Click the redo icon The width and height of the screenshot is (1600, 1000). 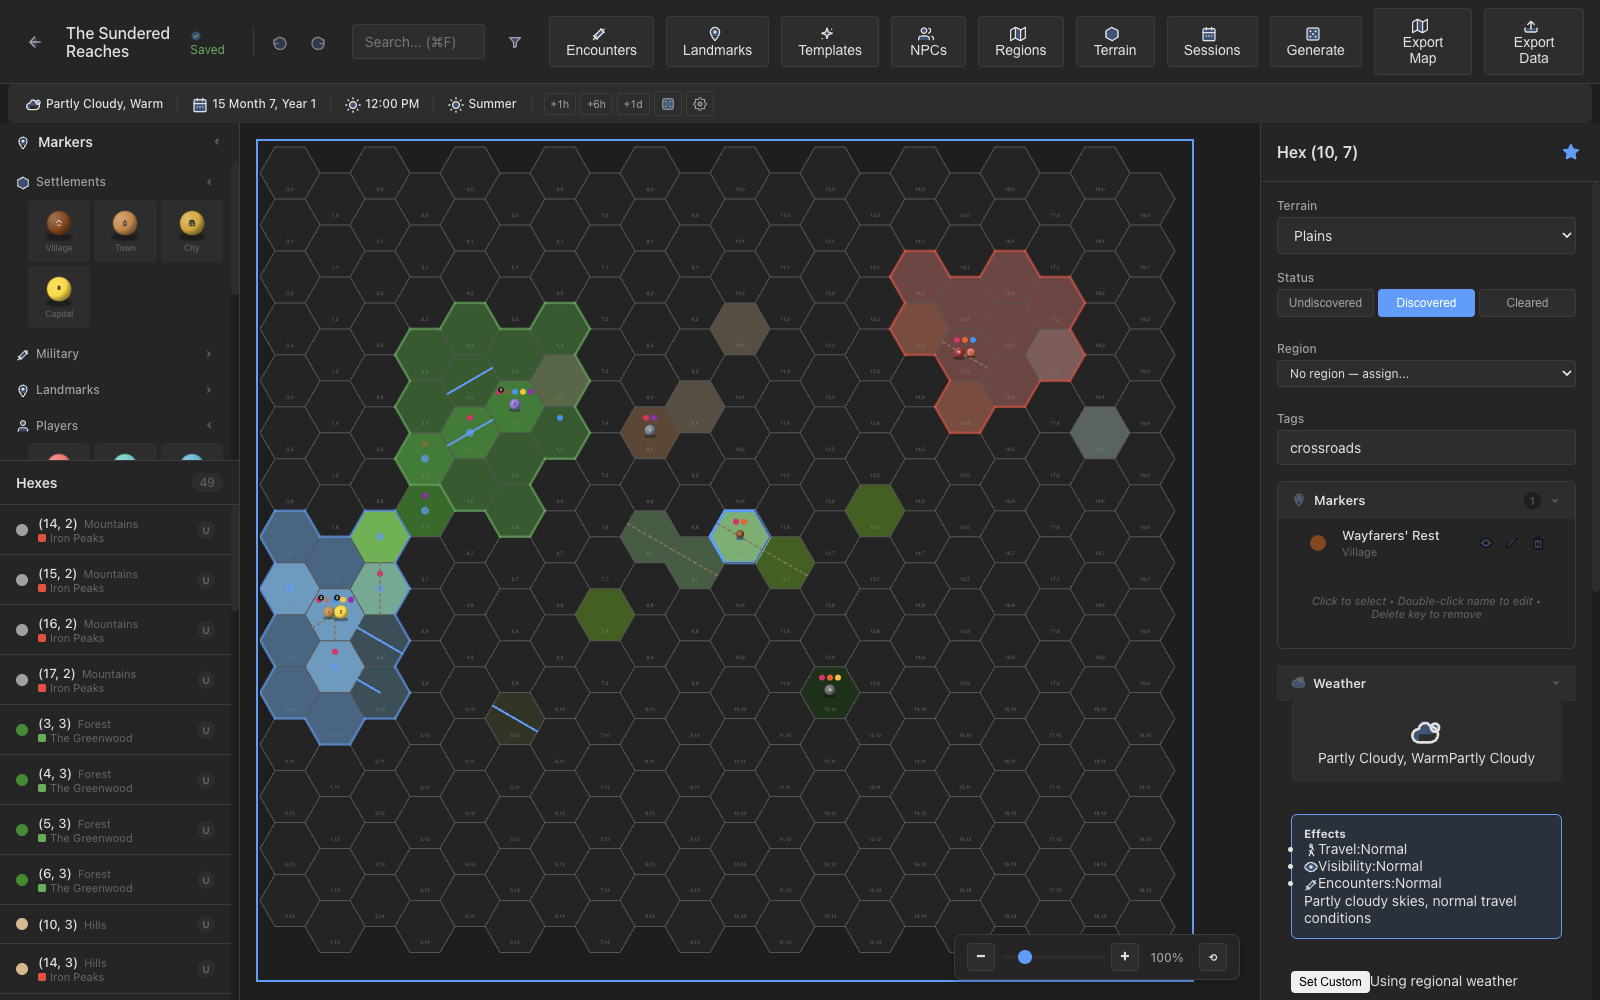click(318, 43)
